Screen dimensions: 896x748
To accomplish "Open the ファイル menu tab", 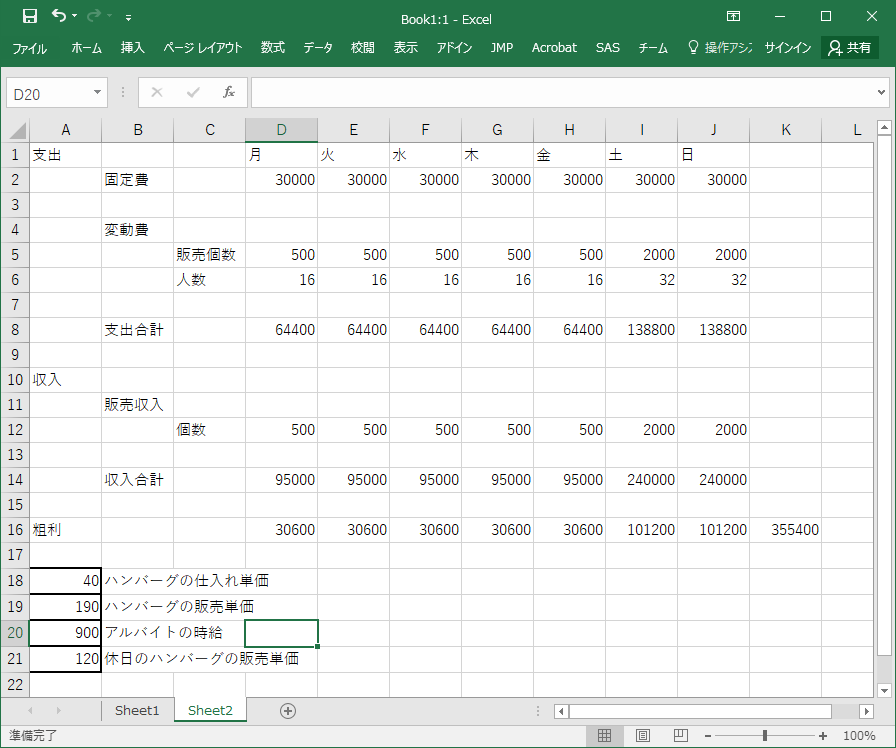I will [29, 48].
